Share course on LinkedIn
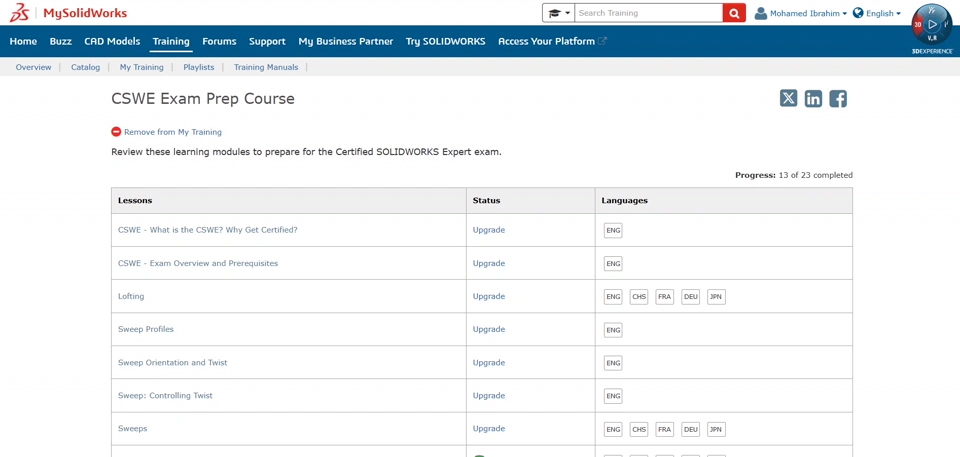 (x=813, y=98)
